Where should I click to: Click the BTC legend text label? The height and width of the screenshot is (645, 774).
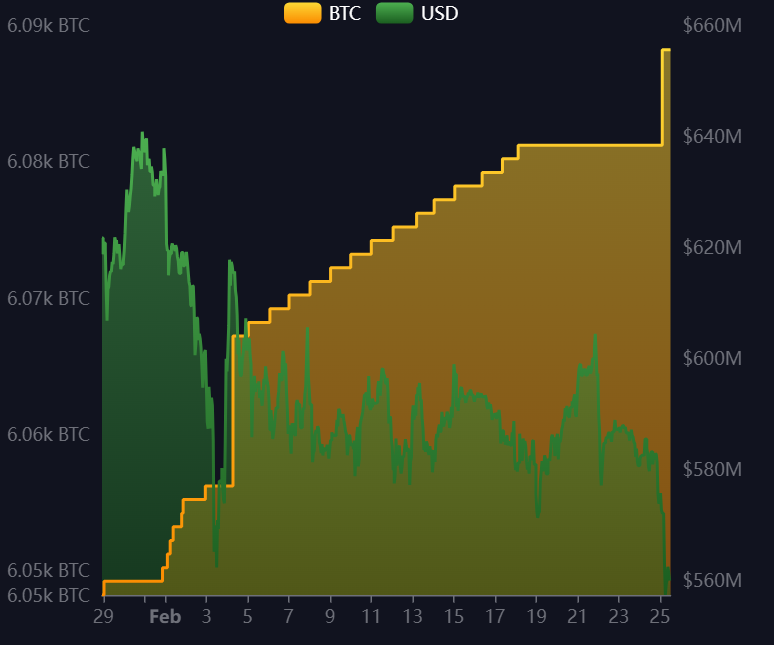[345, 13]
